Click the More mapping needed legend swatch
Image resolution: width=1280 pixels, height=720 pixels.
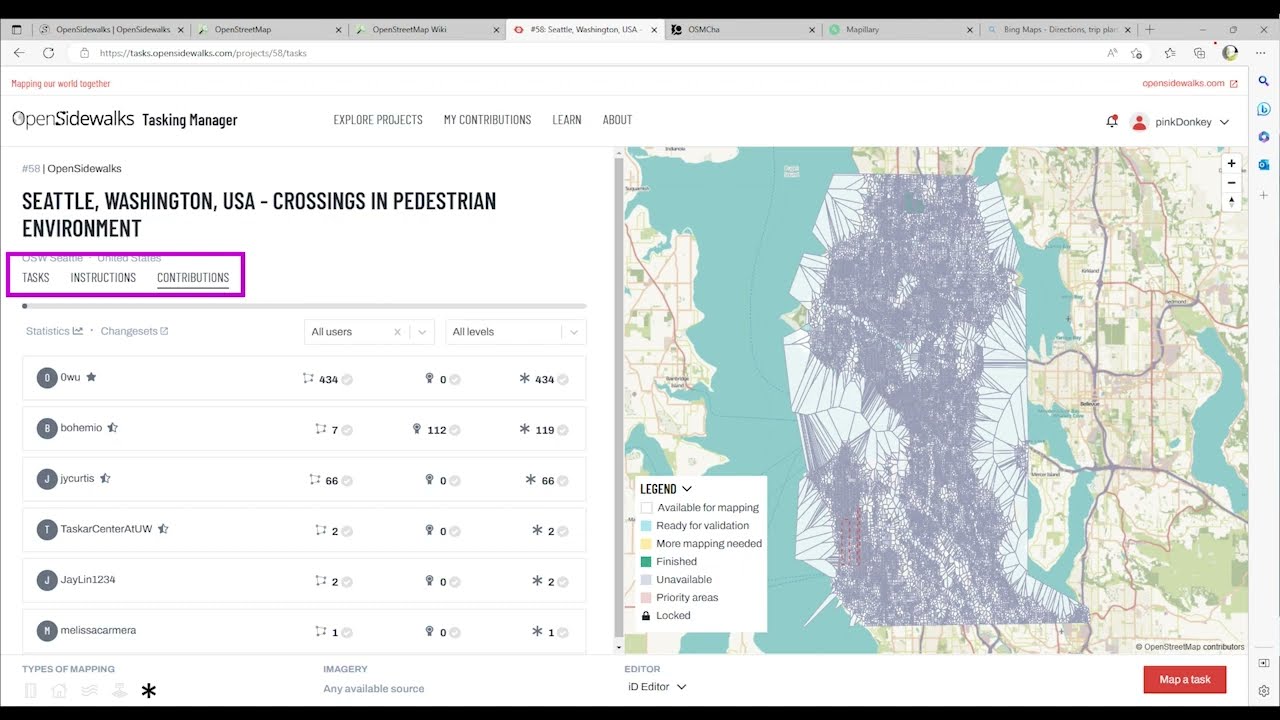pos(646,544)
